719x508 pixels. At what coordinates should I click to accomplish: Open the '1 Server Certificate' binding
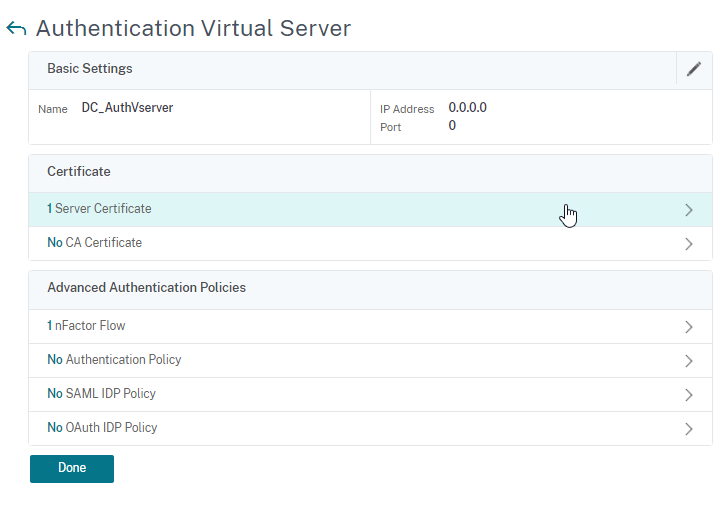[100, 209]
